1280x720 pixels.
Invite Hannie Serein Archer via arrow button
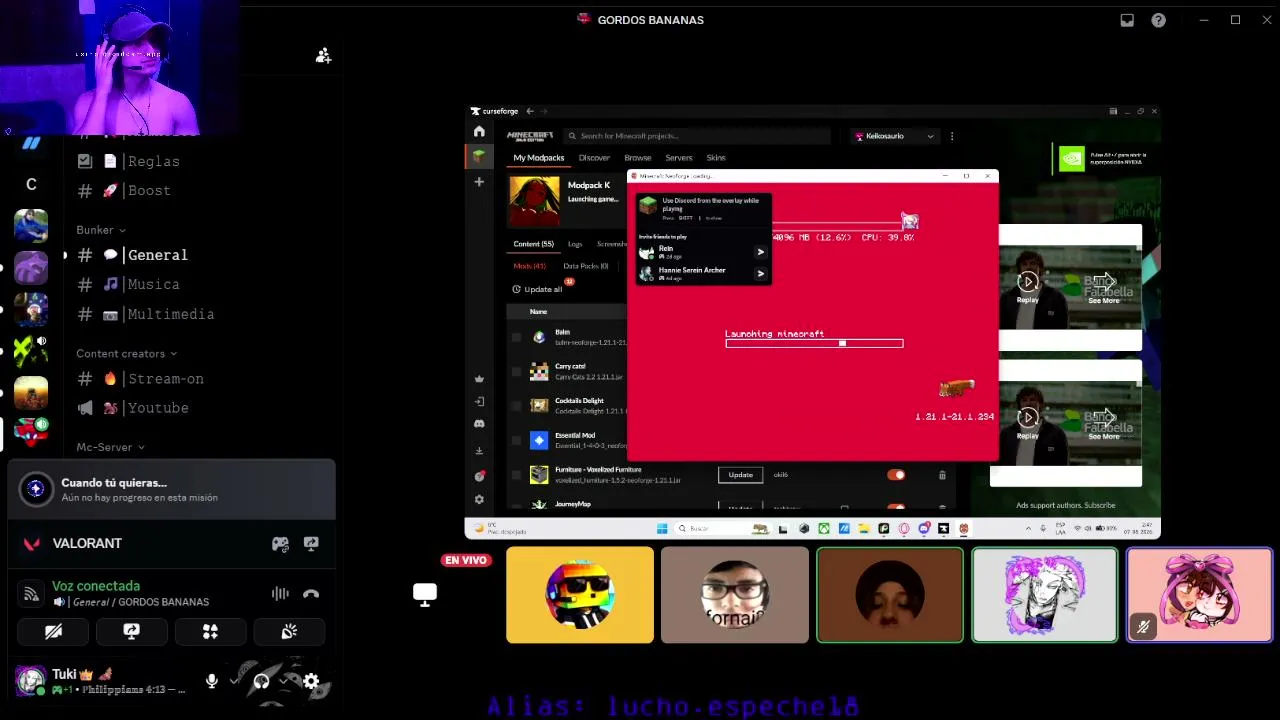coord(760,273)
